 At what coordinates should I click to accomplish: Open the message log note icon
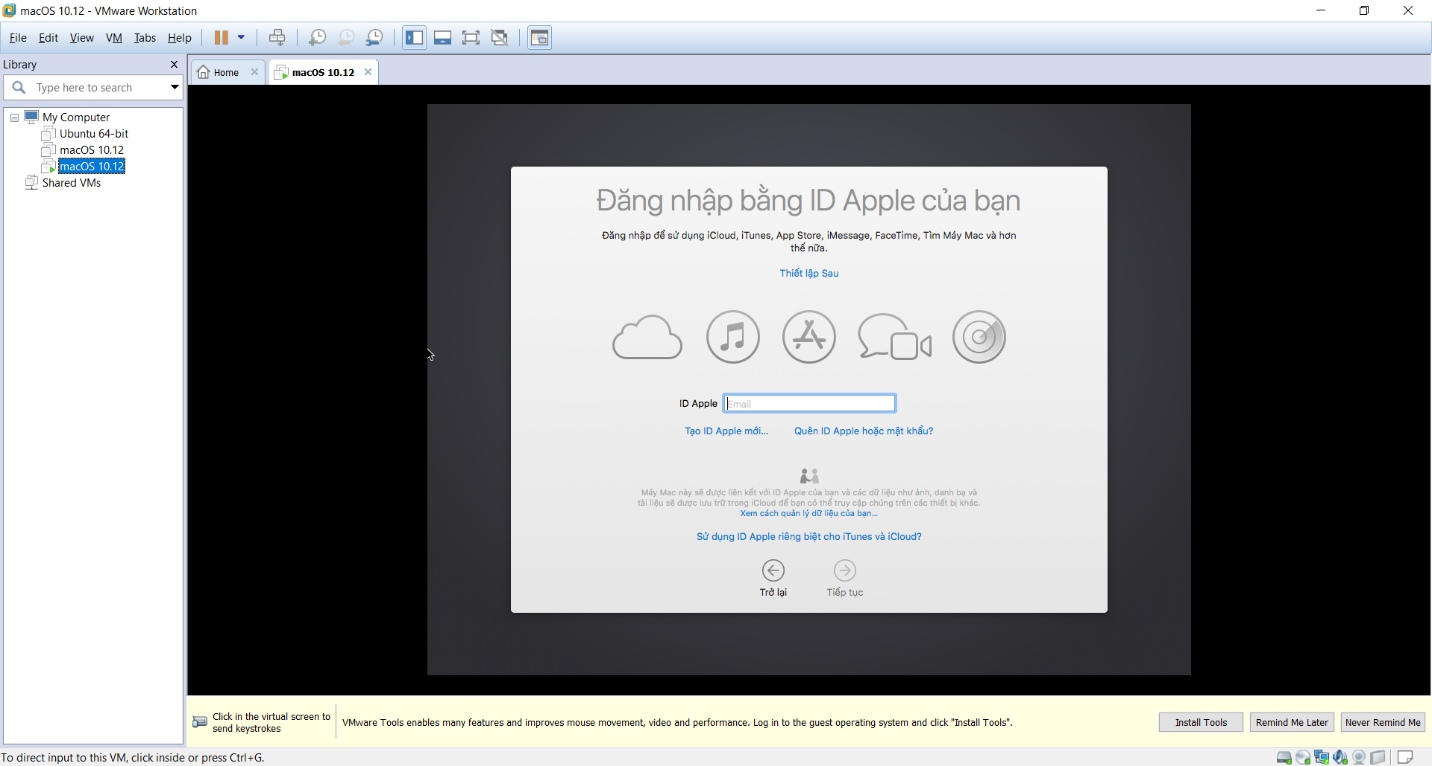click(1404, 757)
